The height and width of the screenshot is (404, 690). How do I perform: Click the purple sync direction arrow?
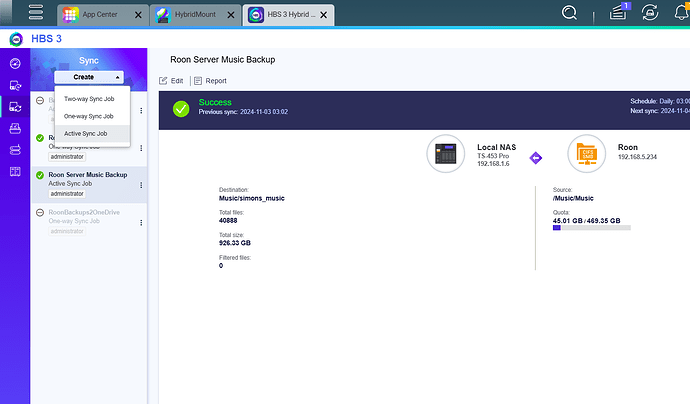pyautogui.click(x=536, y=158)
